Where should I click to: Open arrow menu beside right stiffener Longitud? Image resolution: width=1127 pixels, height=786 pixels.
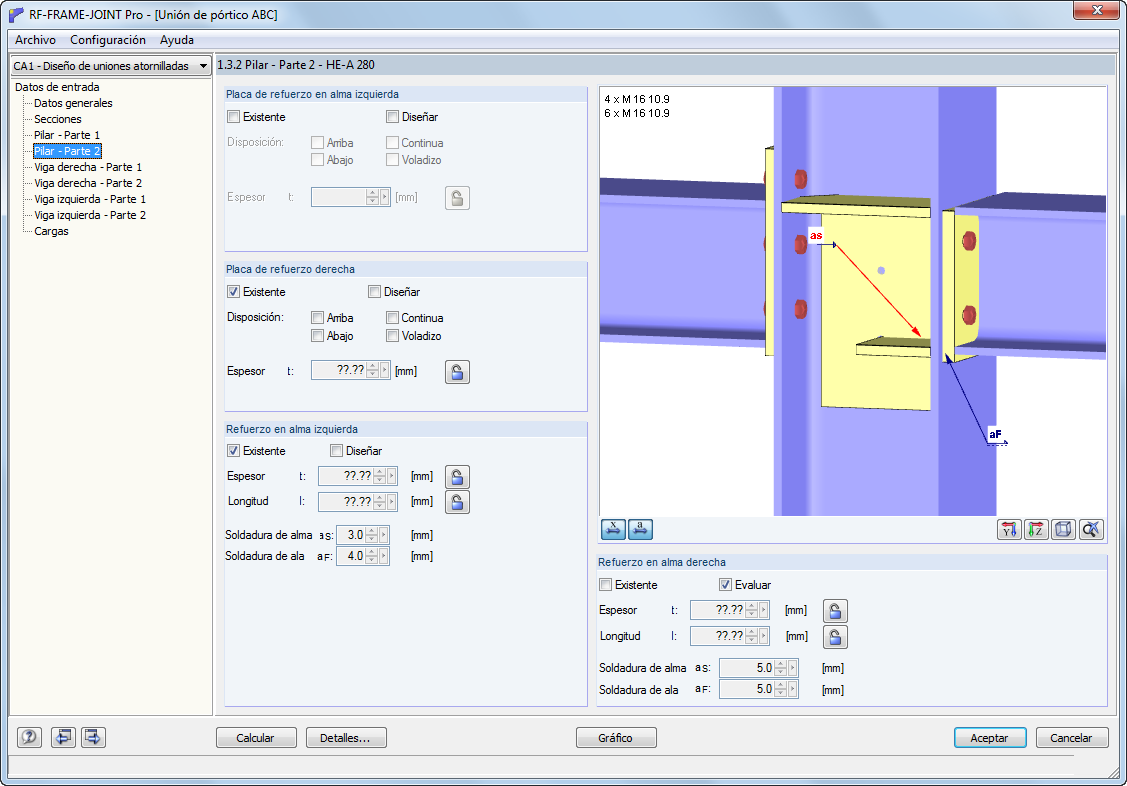click(764, 636)
